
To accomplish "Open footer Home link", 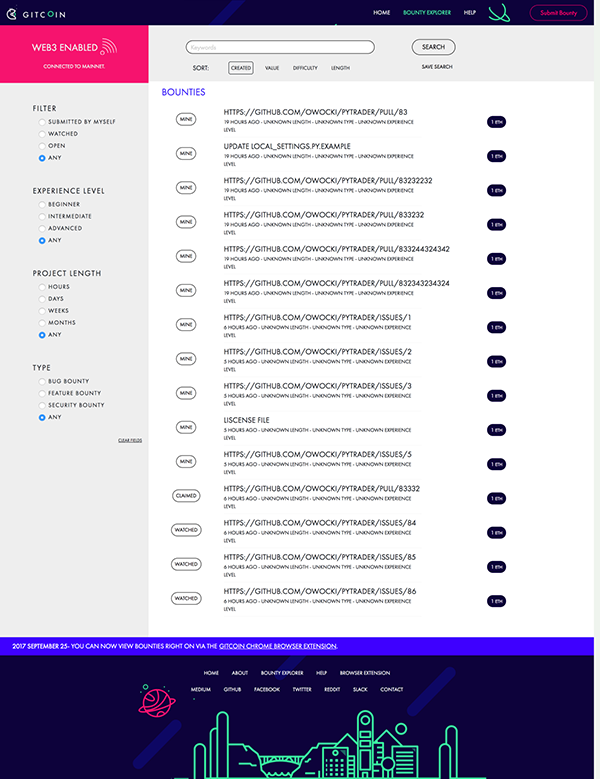I will (211, 673).
